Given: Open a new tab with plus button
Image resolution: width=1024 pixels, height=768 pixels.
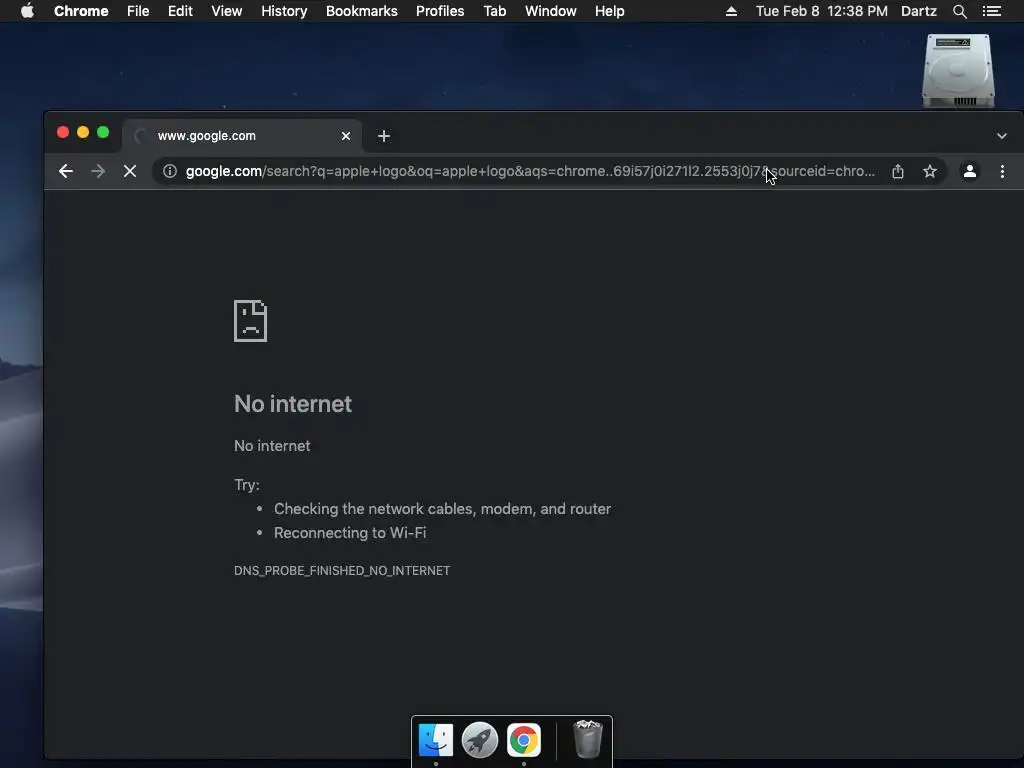Looking at the screenshot, I should [x=384, y=136].
